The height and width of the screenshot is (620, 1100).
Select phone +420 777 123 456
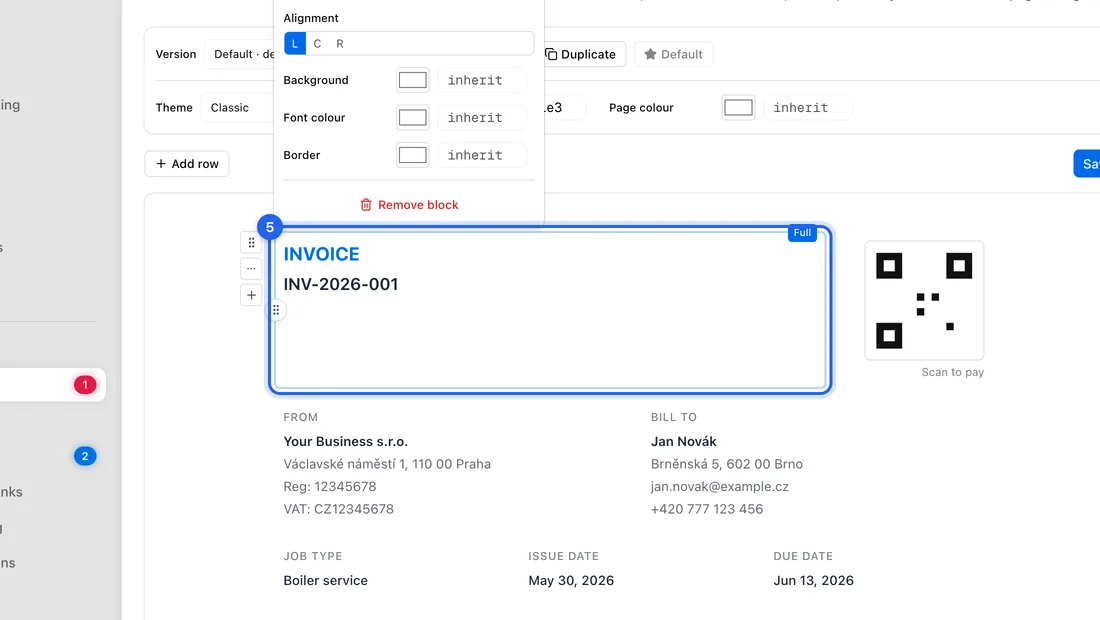tap(707, 509)
